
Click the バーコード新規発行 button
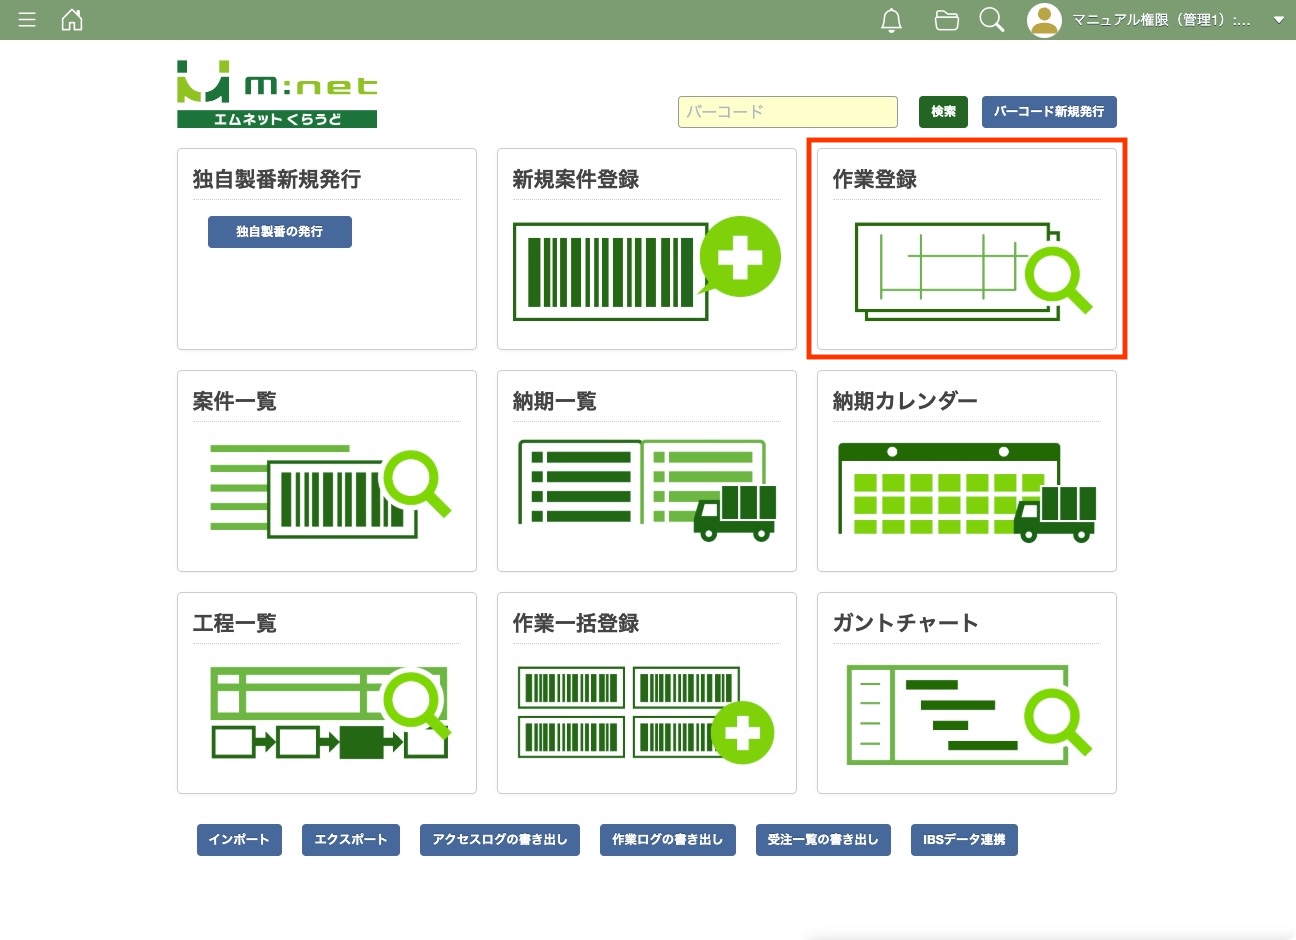1048,112
